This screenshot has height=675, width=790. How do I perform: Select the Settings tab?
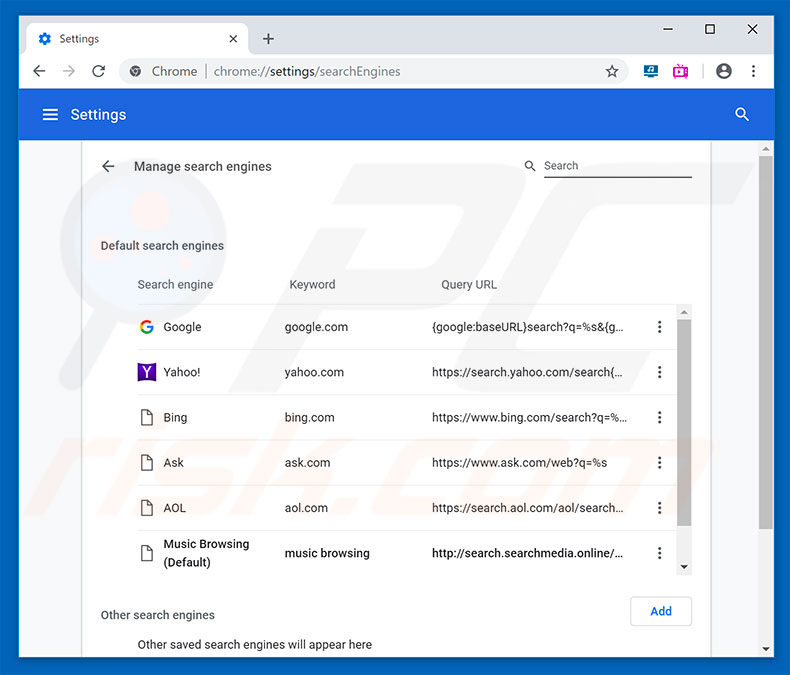[136, 39]
